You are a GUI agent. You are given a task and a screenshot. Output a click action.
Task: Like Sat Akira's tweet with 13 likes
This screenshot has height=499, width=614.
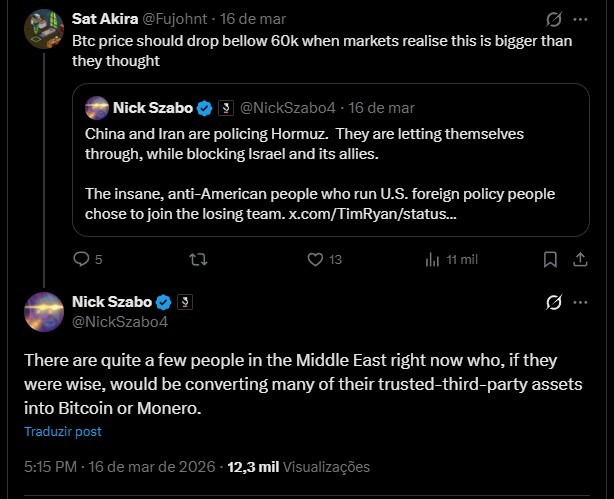click(315, 259)
